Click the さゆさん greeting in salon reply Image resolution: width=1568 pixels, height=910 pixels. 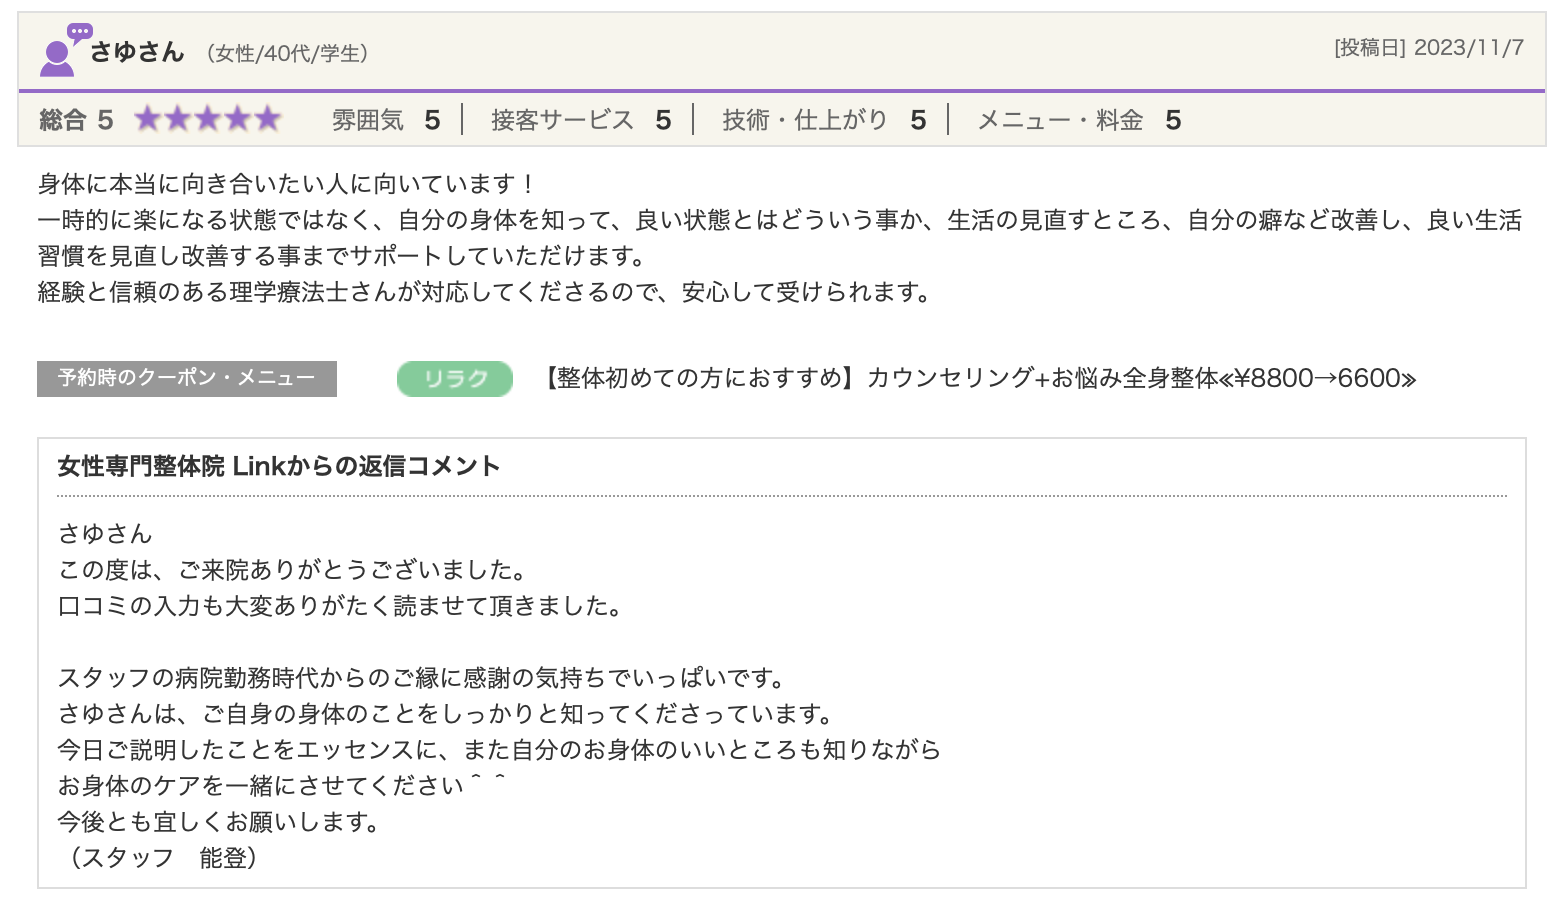[105, 534]
